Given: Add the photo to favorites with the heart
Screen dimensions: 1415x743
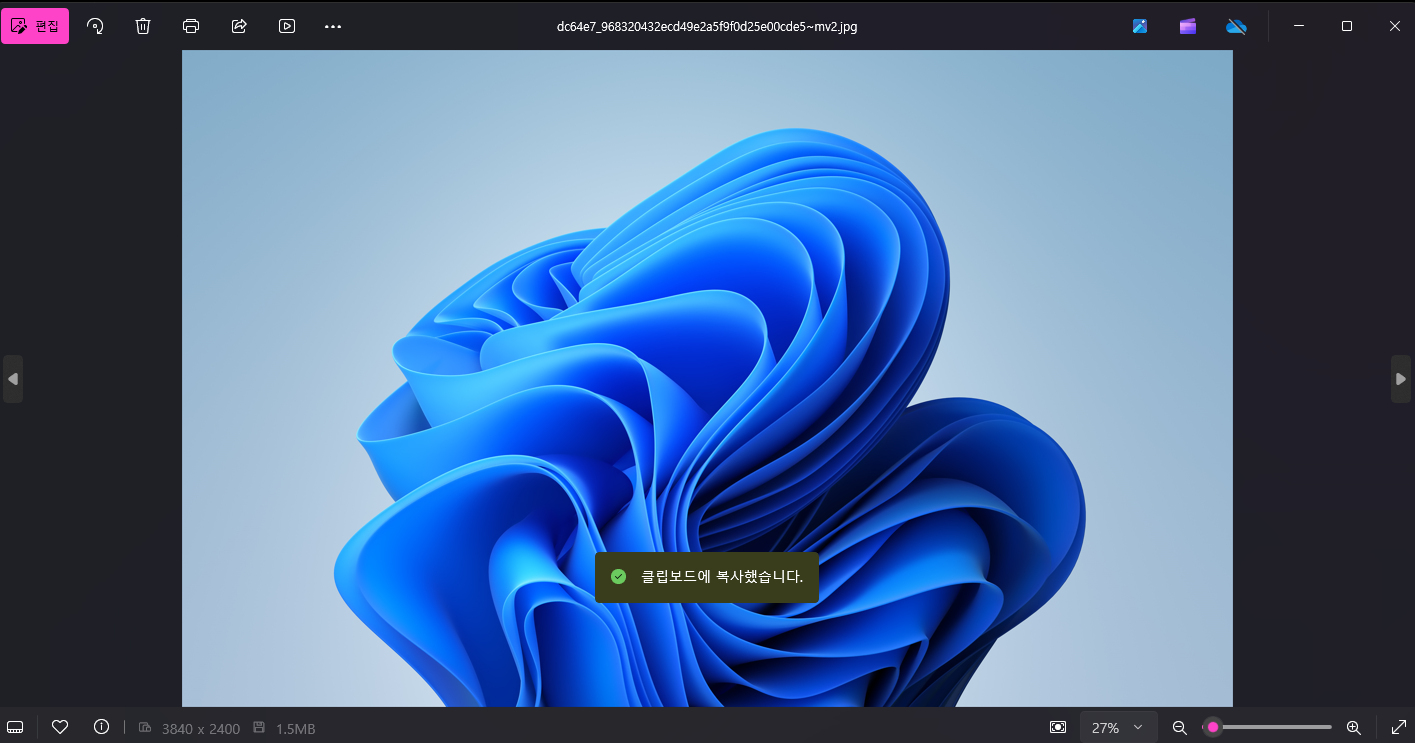Looking at the screenshot, I should click(60, 727).
